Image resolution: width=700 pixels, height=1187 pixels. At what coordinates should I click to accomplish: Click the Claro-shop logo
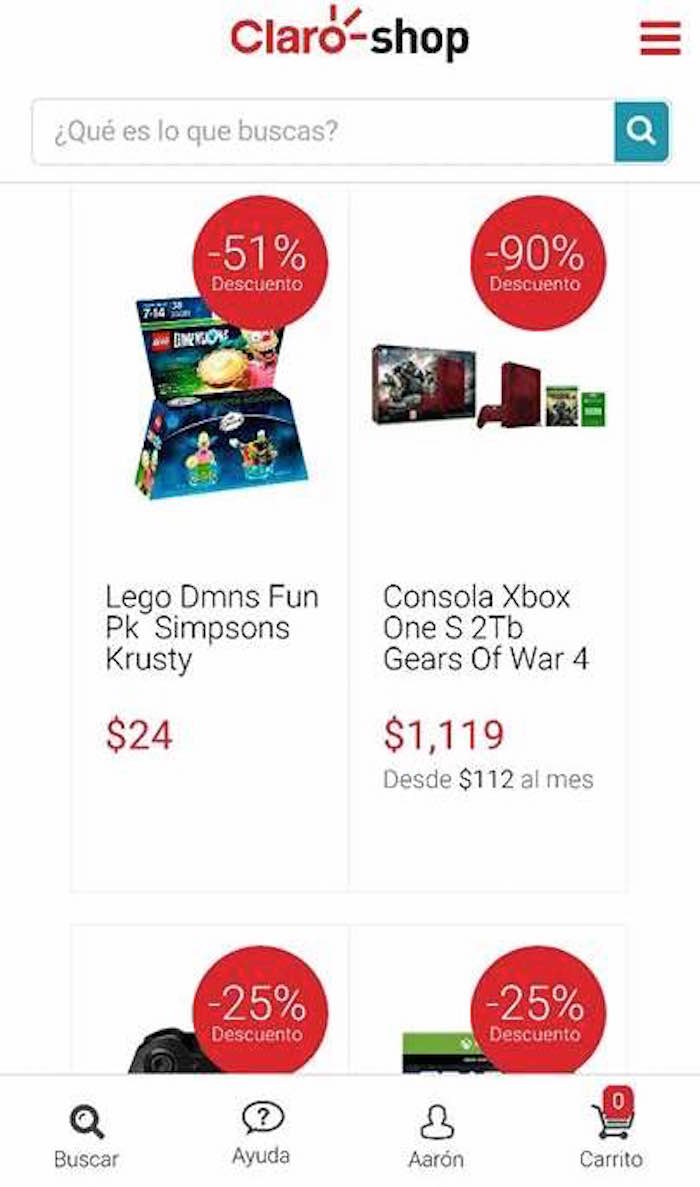tap(349, 35)
